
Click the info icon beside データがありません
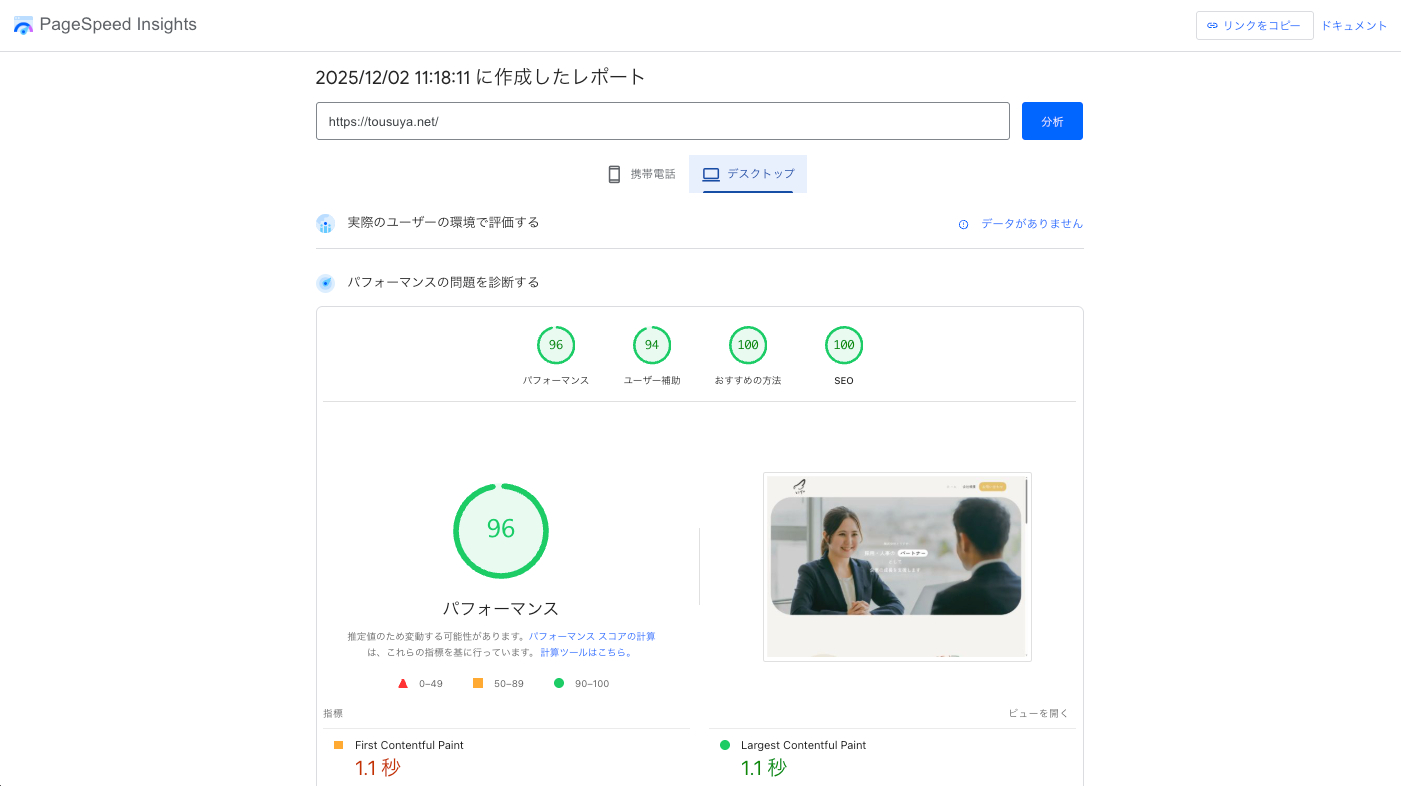pyautogui.click(x=963, y=224)
